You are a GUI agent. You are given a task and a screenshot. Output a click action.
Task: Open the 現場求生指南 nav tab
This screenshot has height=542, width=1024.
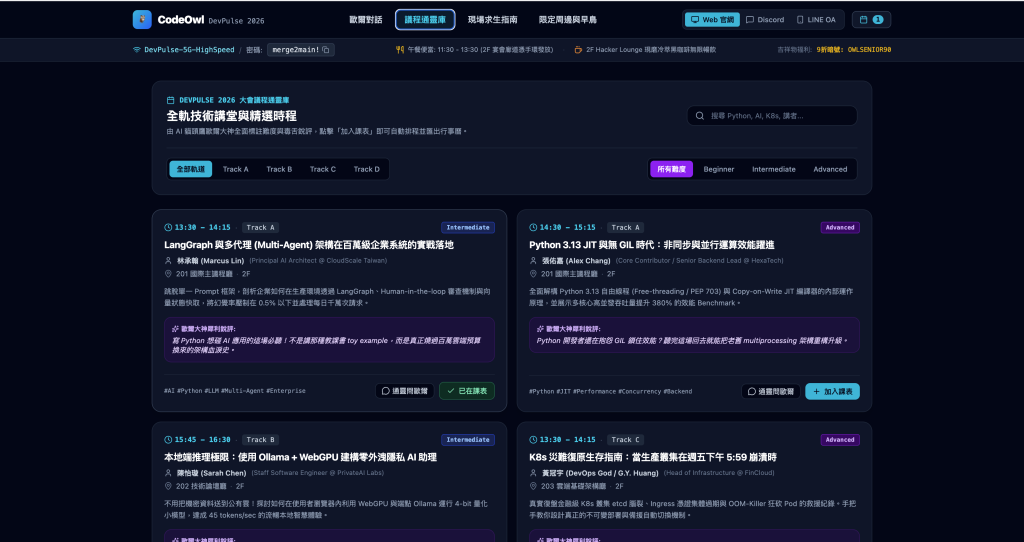[492, 20]
